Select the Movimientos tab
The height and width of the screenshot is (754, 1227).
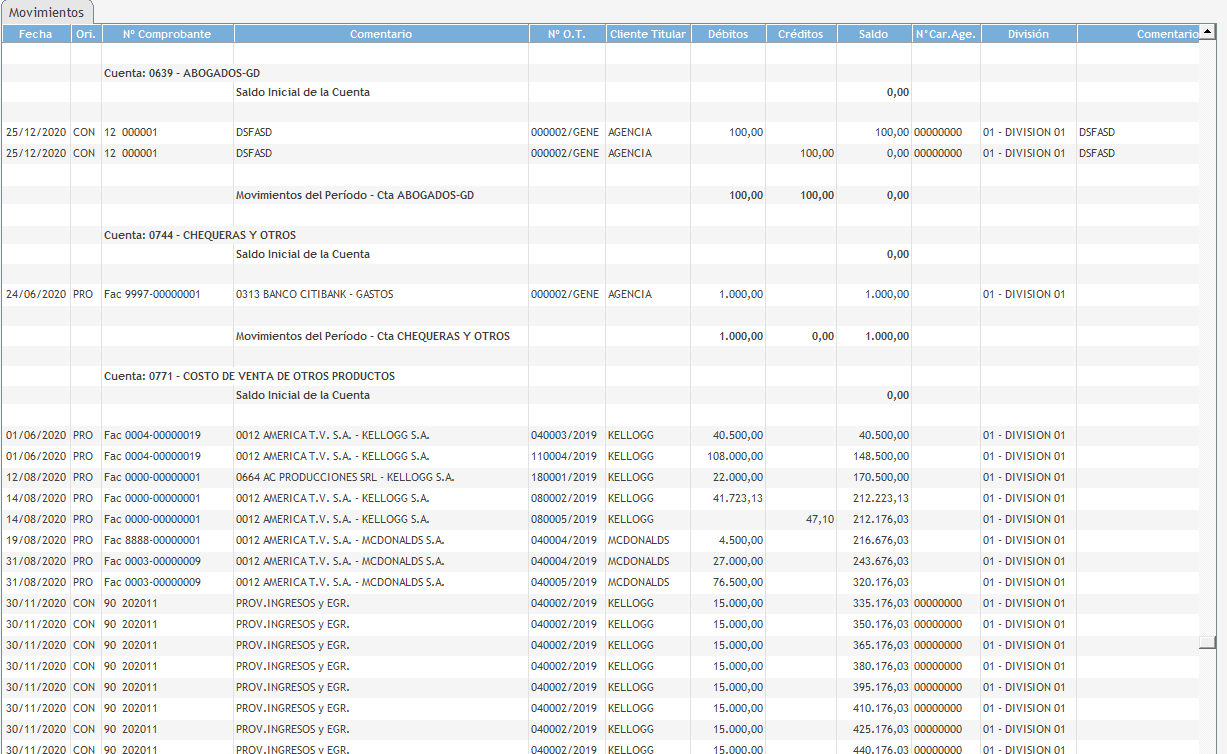[47, 12]
